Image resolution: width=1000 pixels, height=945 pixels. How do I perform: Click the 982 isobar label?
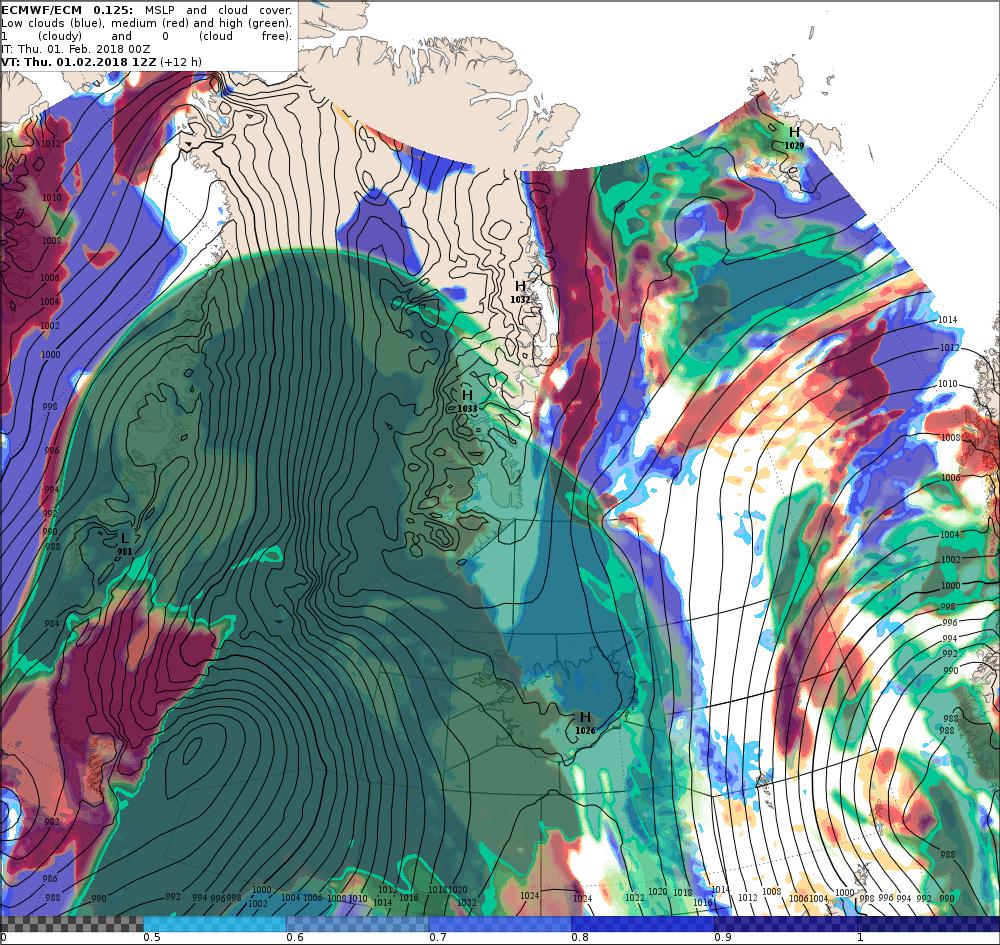click(52, 821)
